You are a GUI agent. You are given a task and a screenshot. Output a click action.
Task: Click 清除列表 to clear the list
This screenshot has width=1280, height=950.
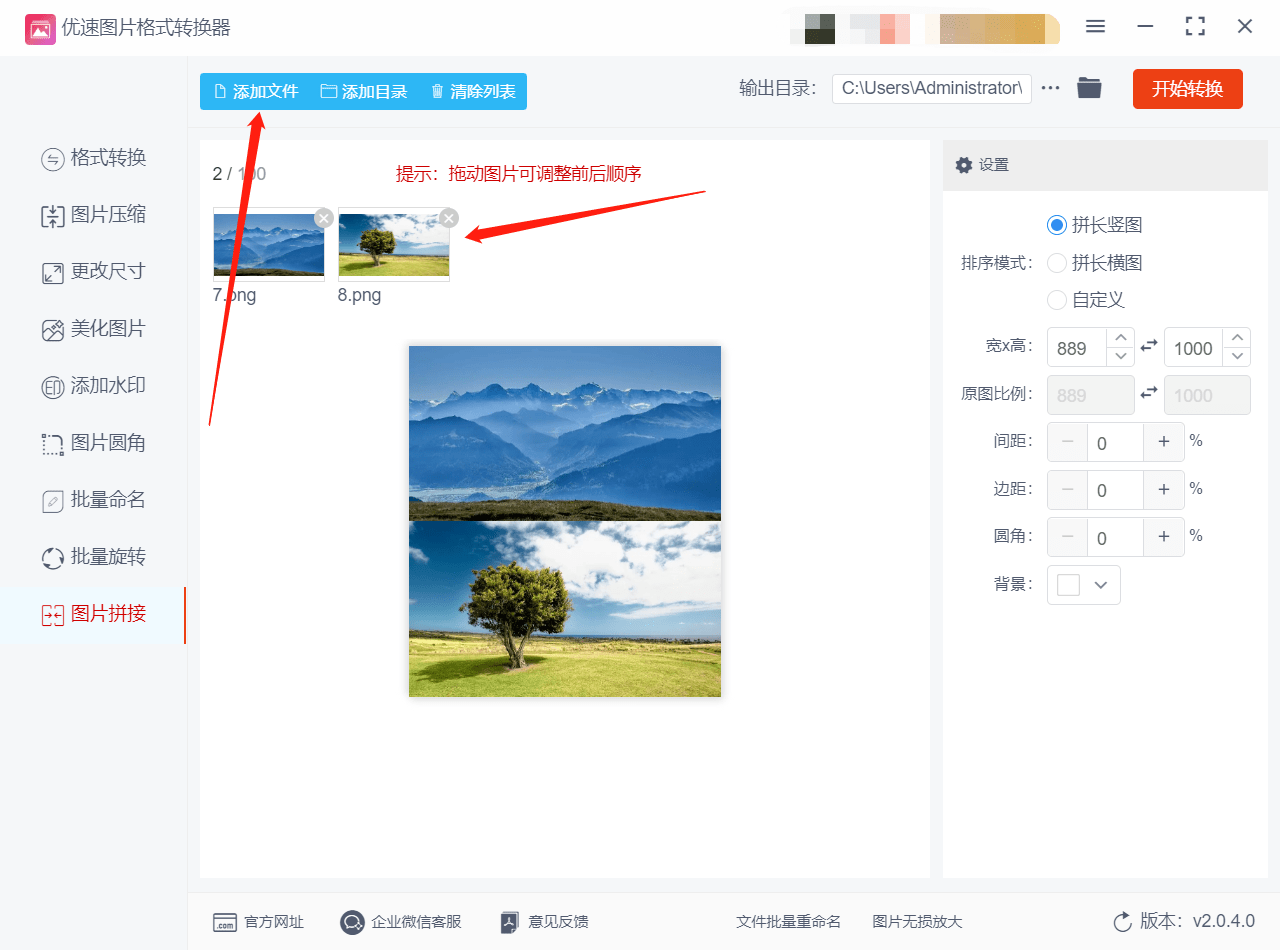click(x=473, y=90)
